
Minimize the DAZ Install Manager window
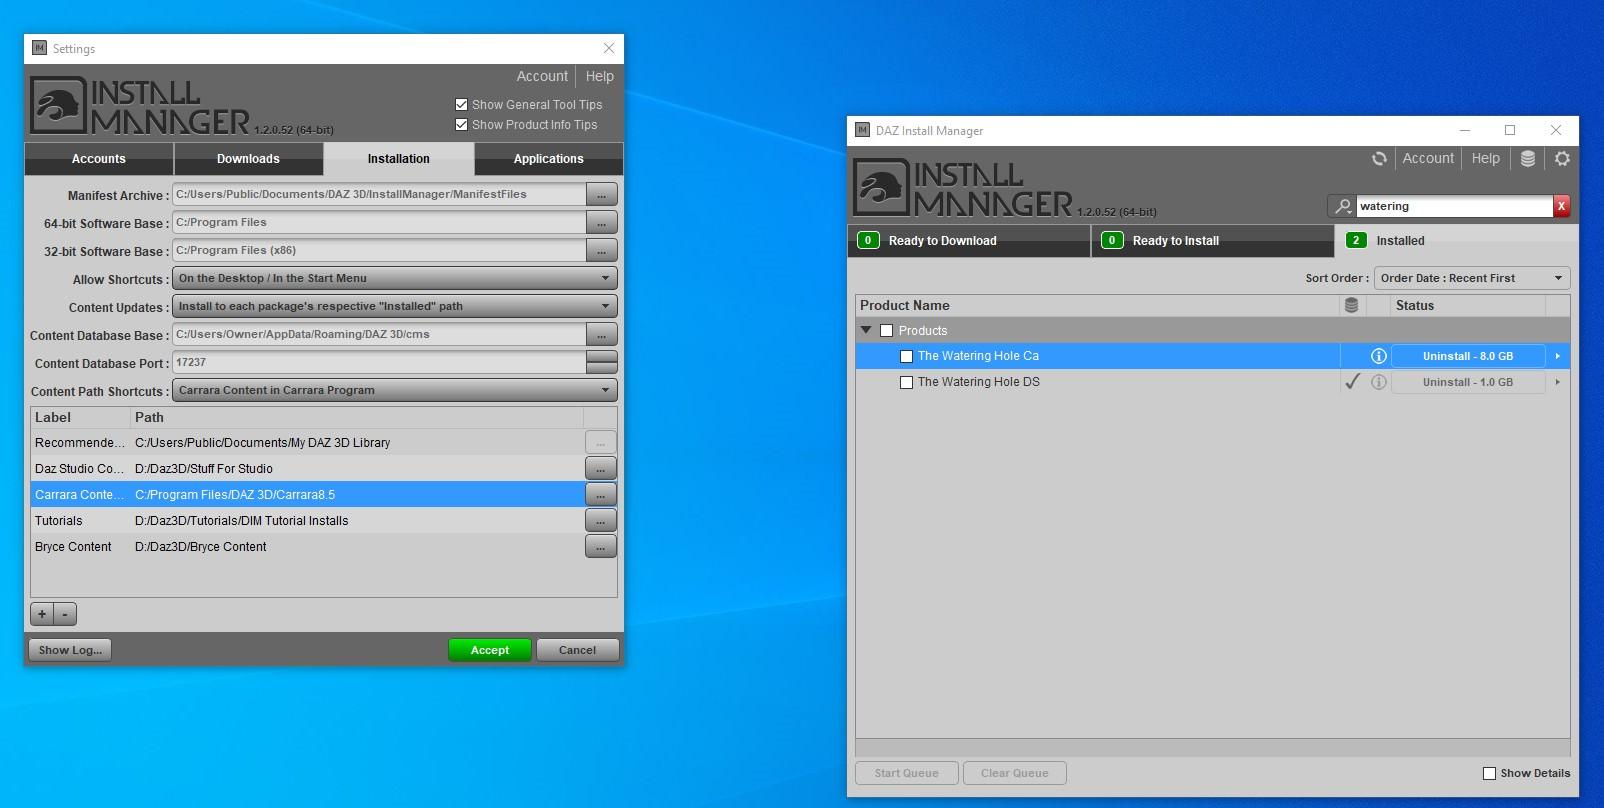click(1464, 130)
